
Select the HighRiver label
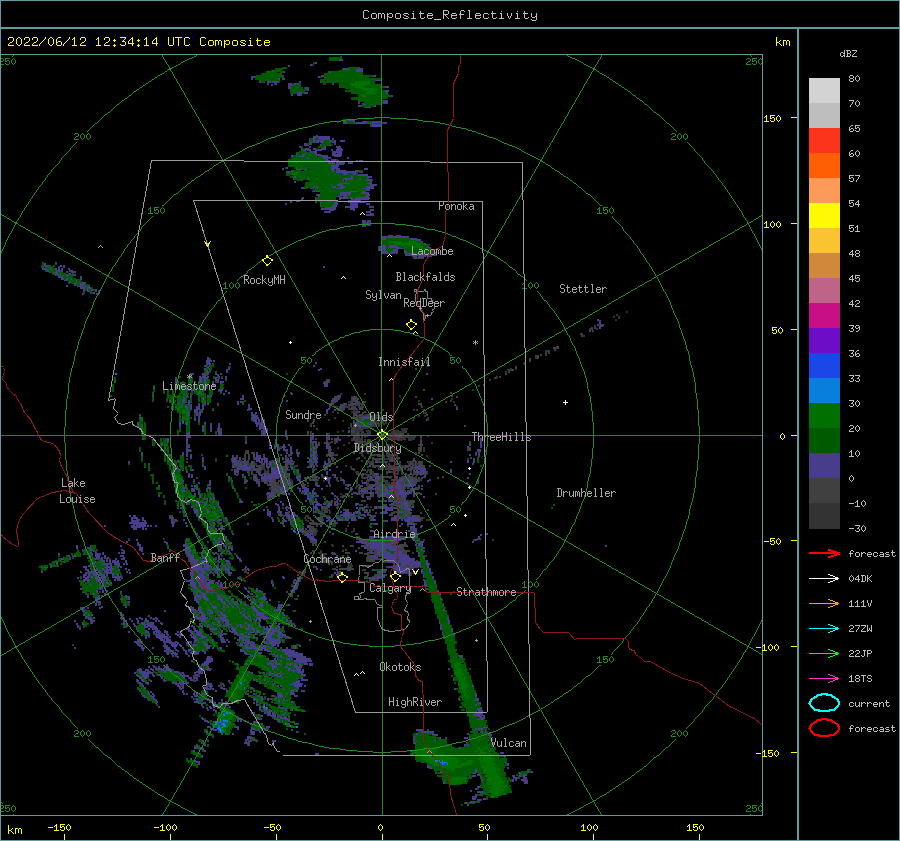coord(415,702)
